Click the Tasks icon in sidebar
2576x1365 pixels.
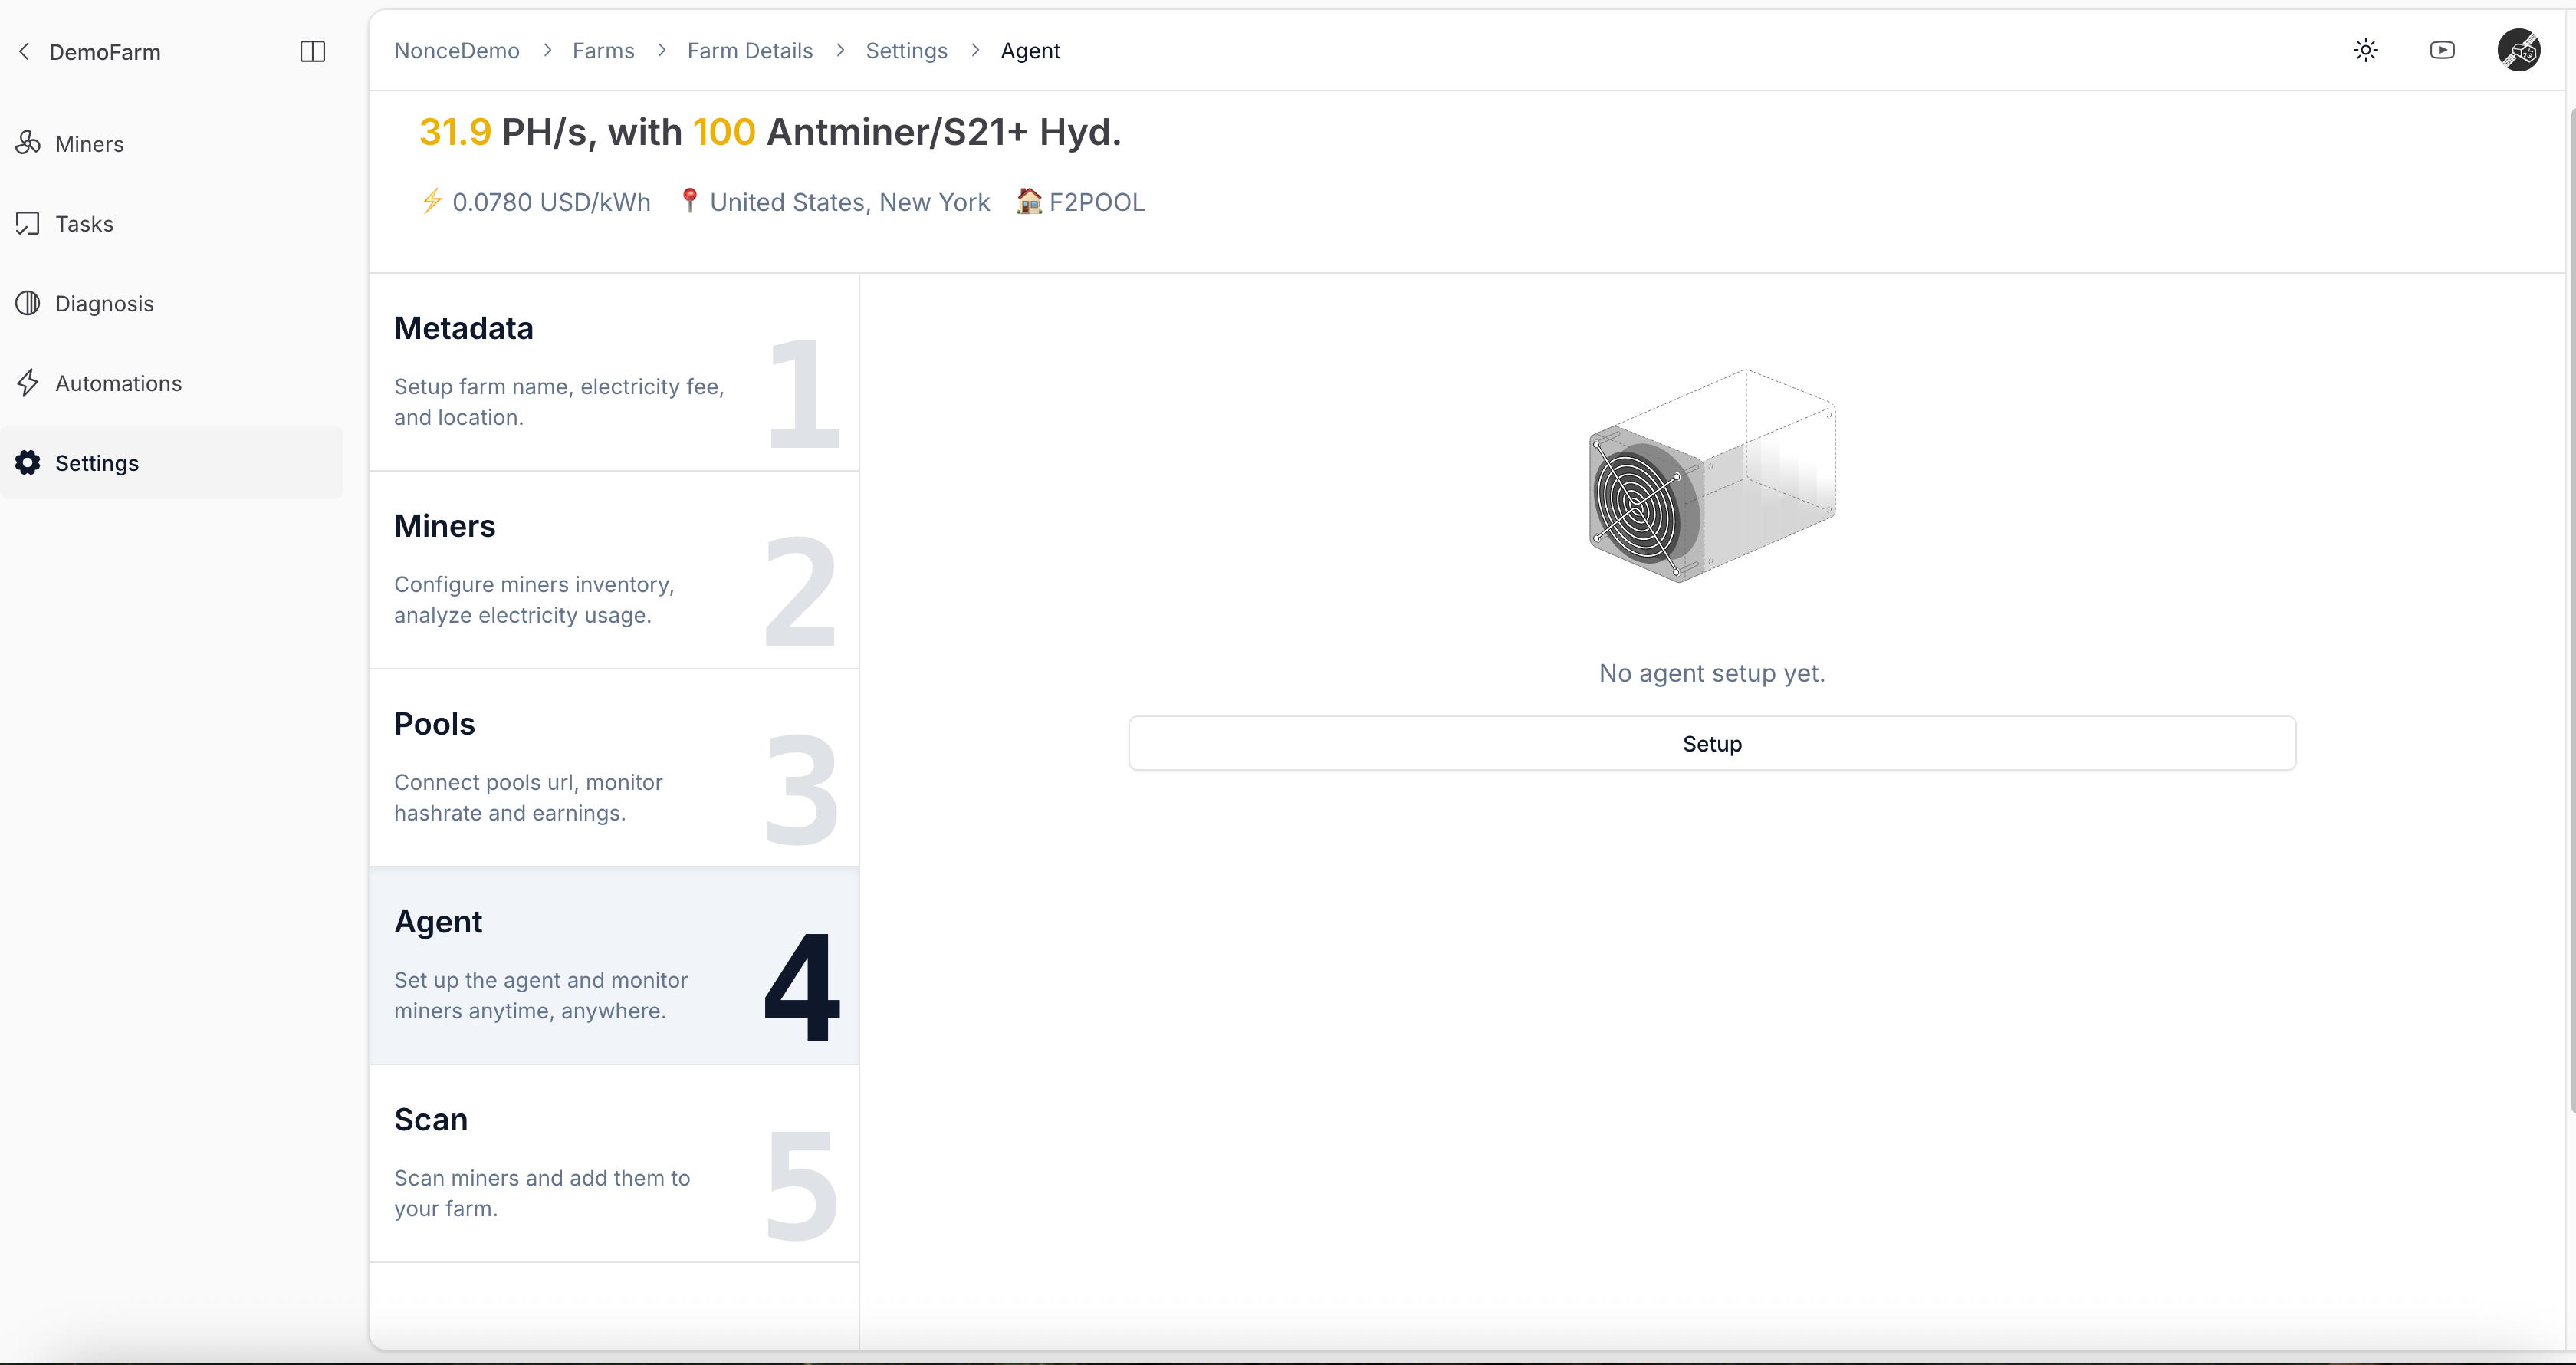pos(28,223)
